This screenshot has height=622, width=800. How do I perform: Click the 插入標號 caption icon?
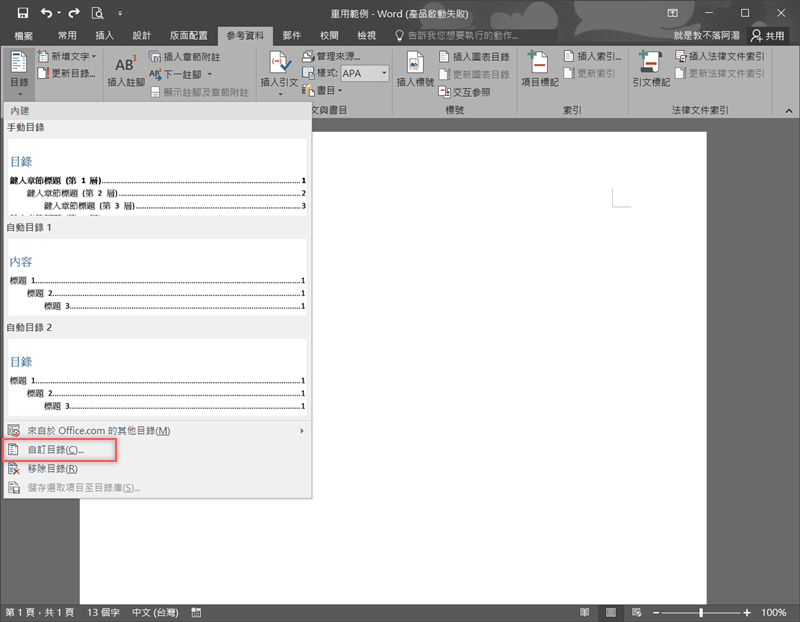pyautogui.click(x=415, y=66)
